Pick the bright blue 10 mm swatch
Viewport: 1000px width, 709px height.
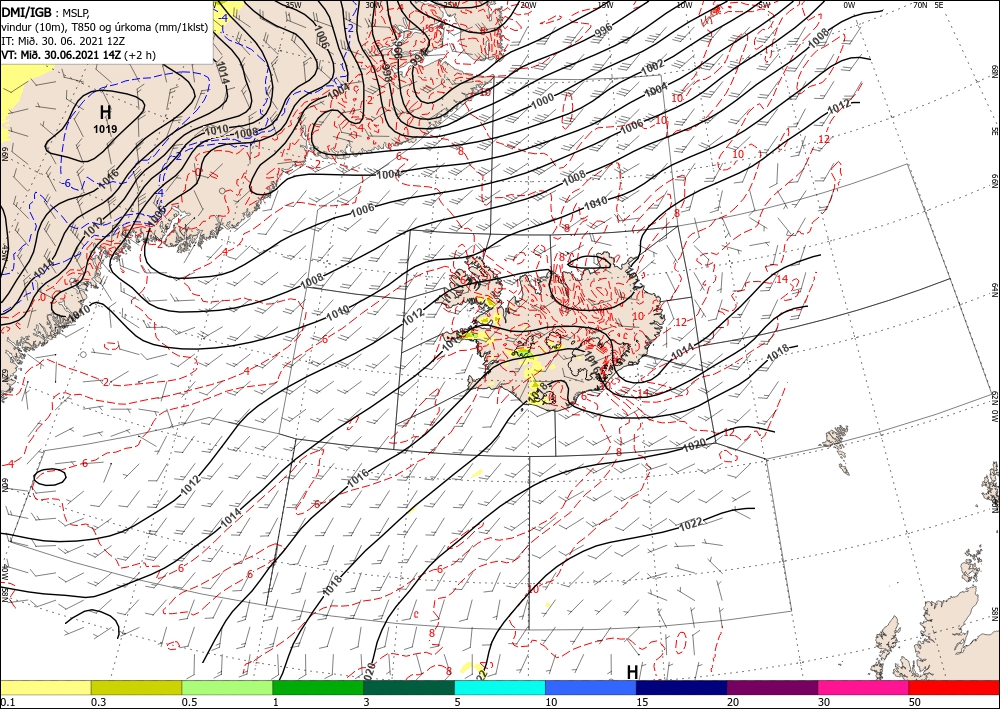point(591,687)
